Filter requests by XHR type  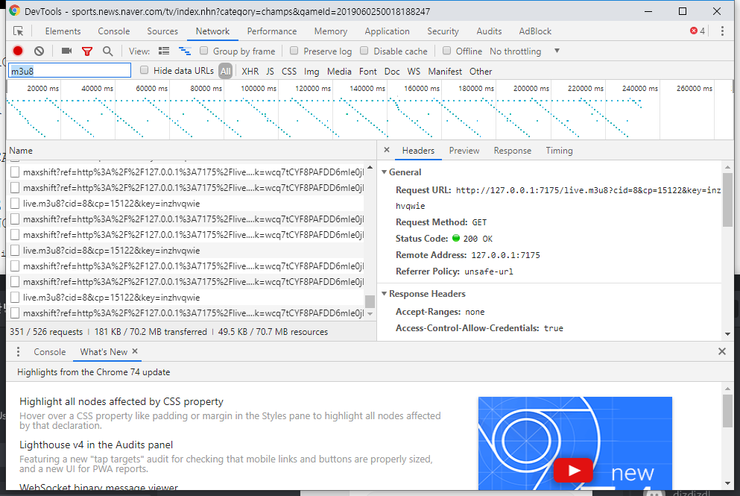pyautogui.click(x=250, y=71)
